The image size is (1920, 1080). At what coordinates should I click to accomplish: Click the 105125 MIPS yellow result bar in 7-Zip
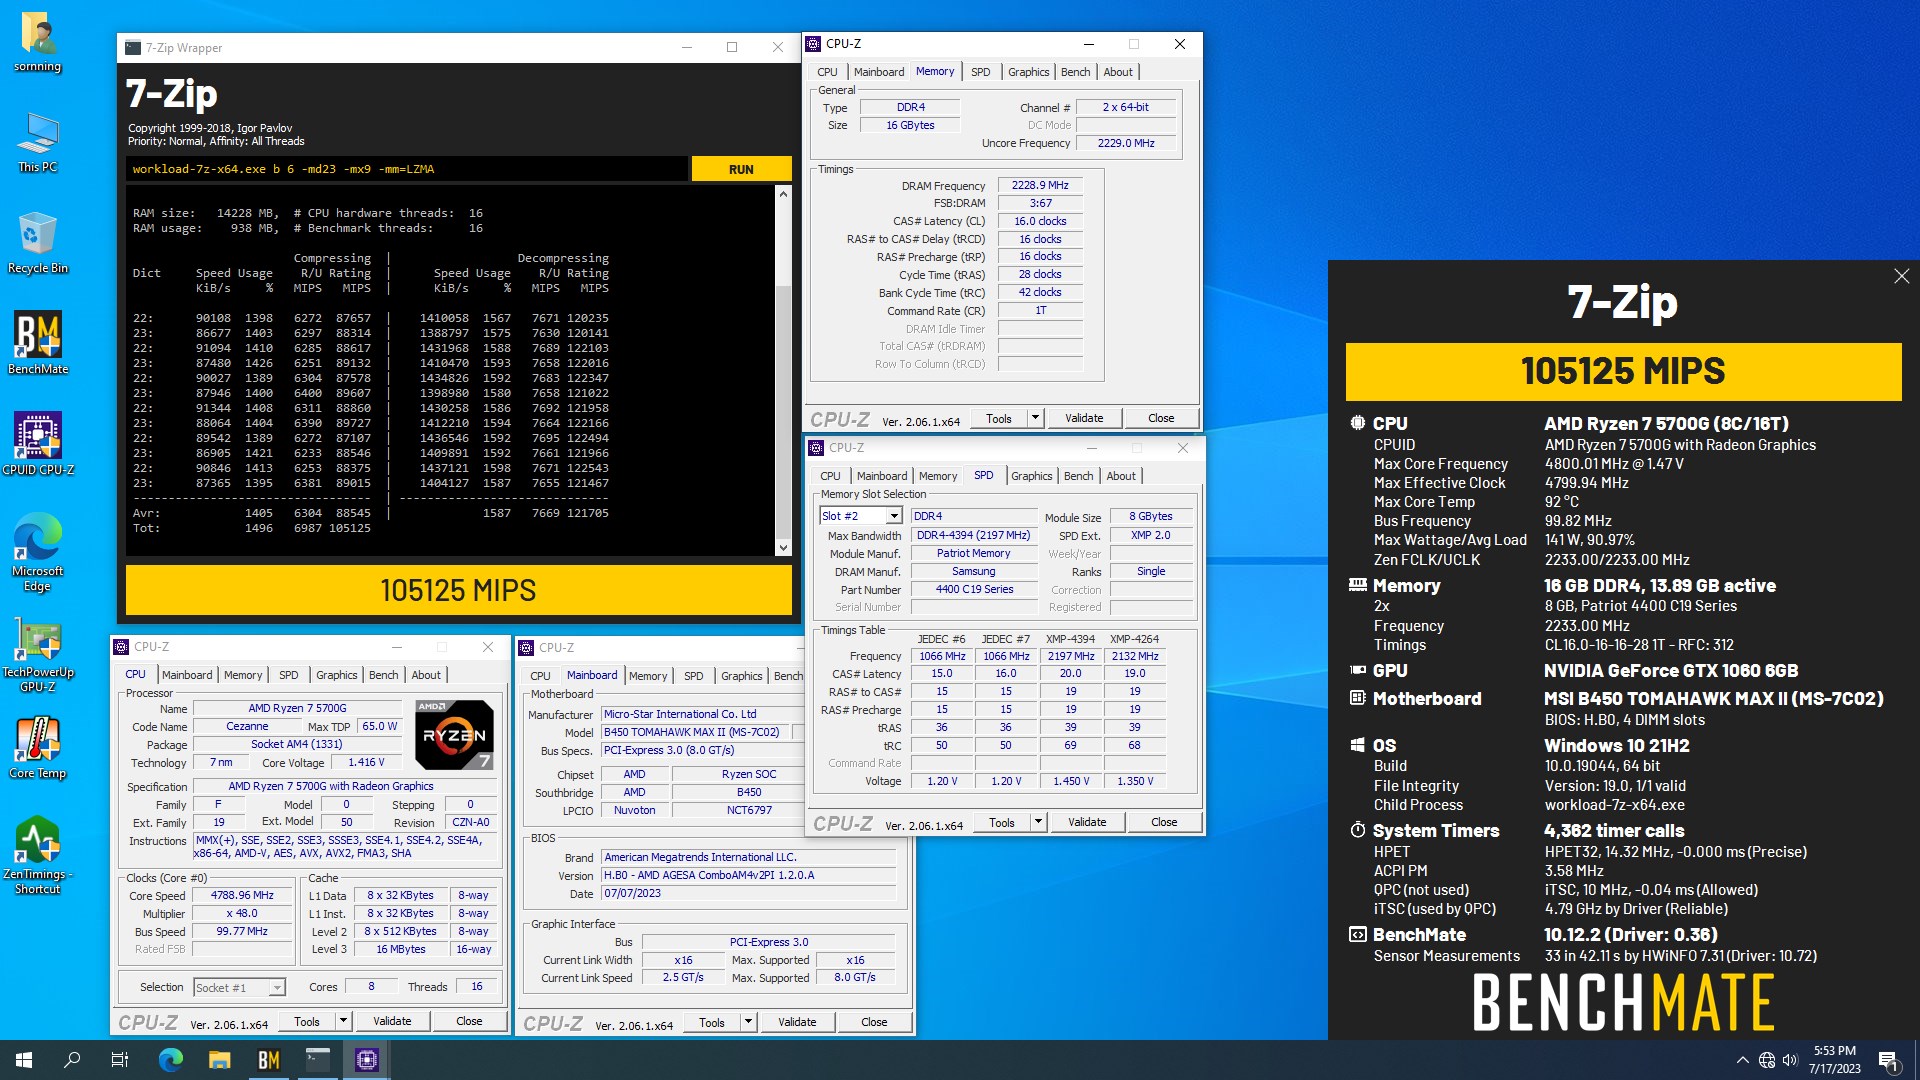coord(458,590)
